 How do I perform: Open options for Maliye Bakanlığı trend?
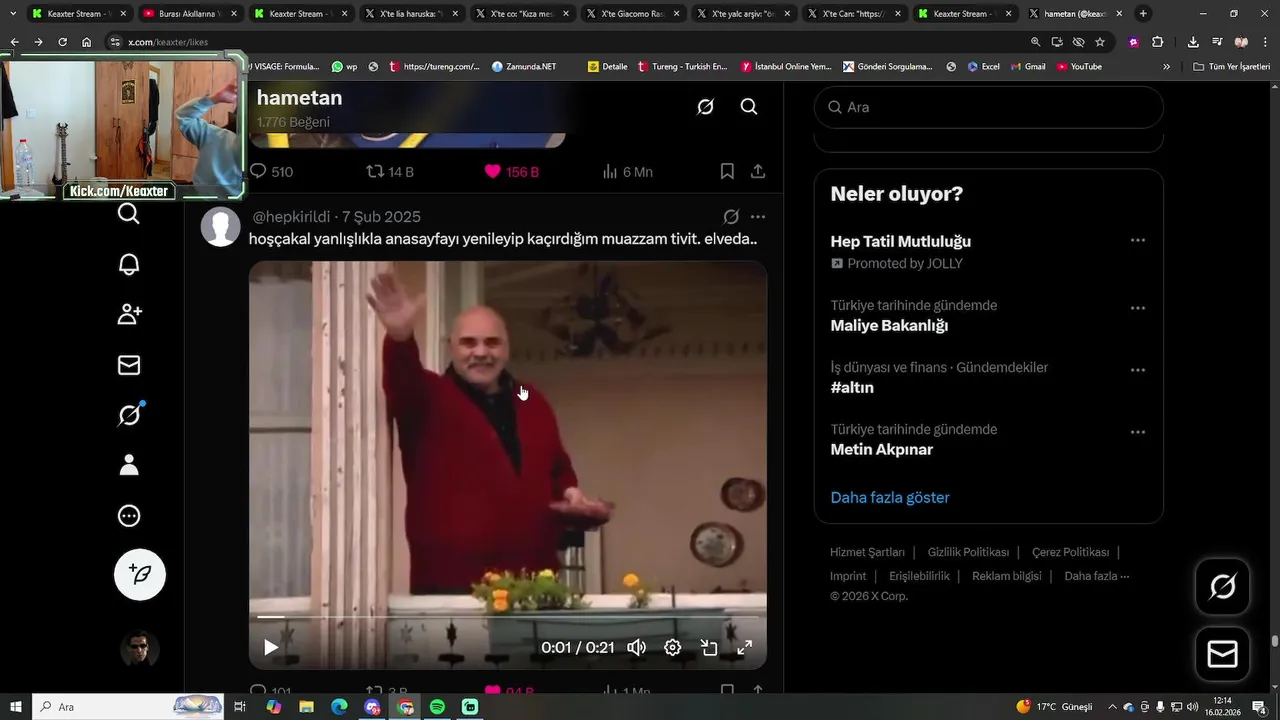click(x=1138, y=308)
